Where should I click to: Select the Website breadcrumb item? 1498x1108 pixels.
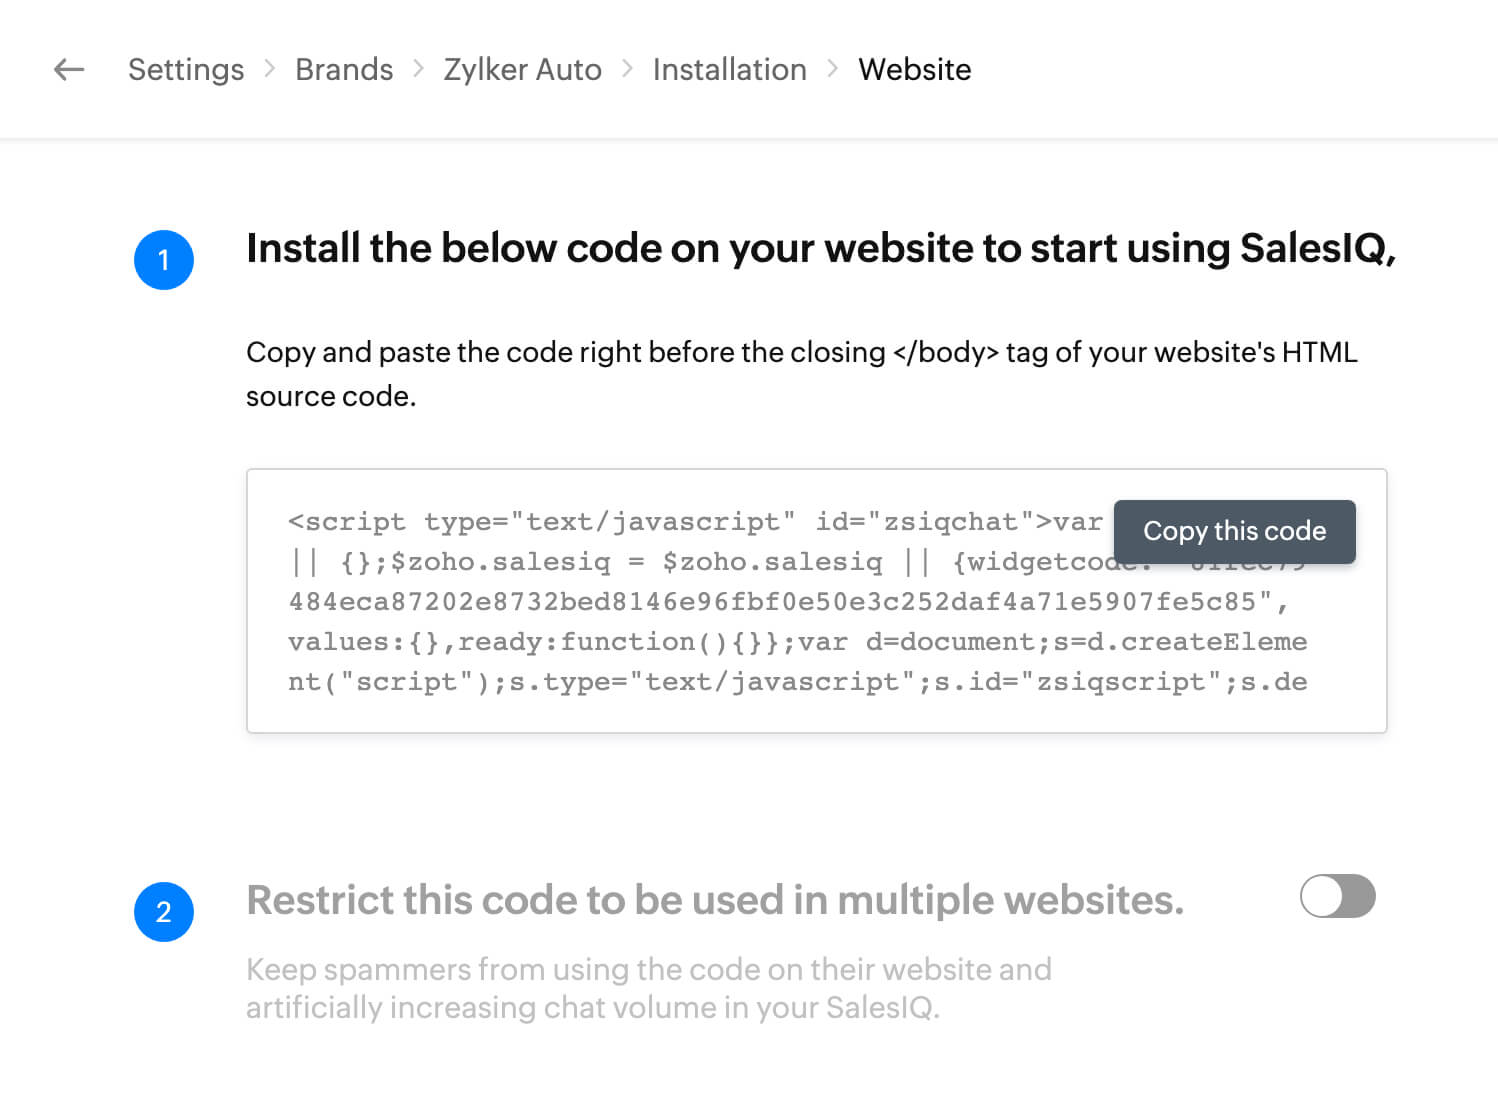coord(915,69)
